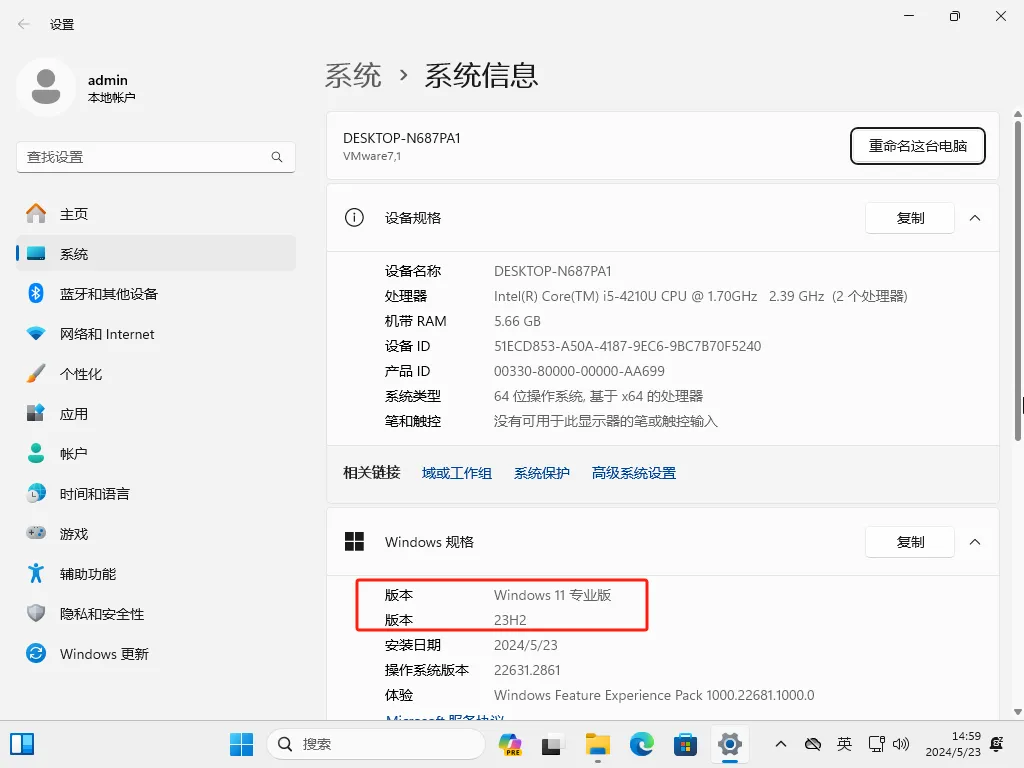Show hidden tray icons with the chevron

[780, 744]
